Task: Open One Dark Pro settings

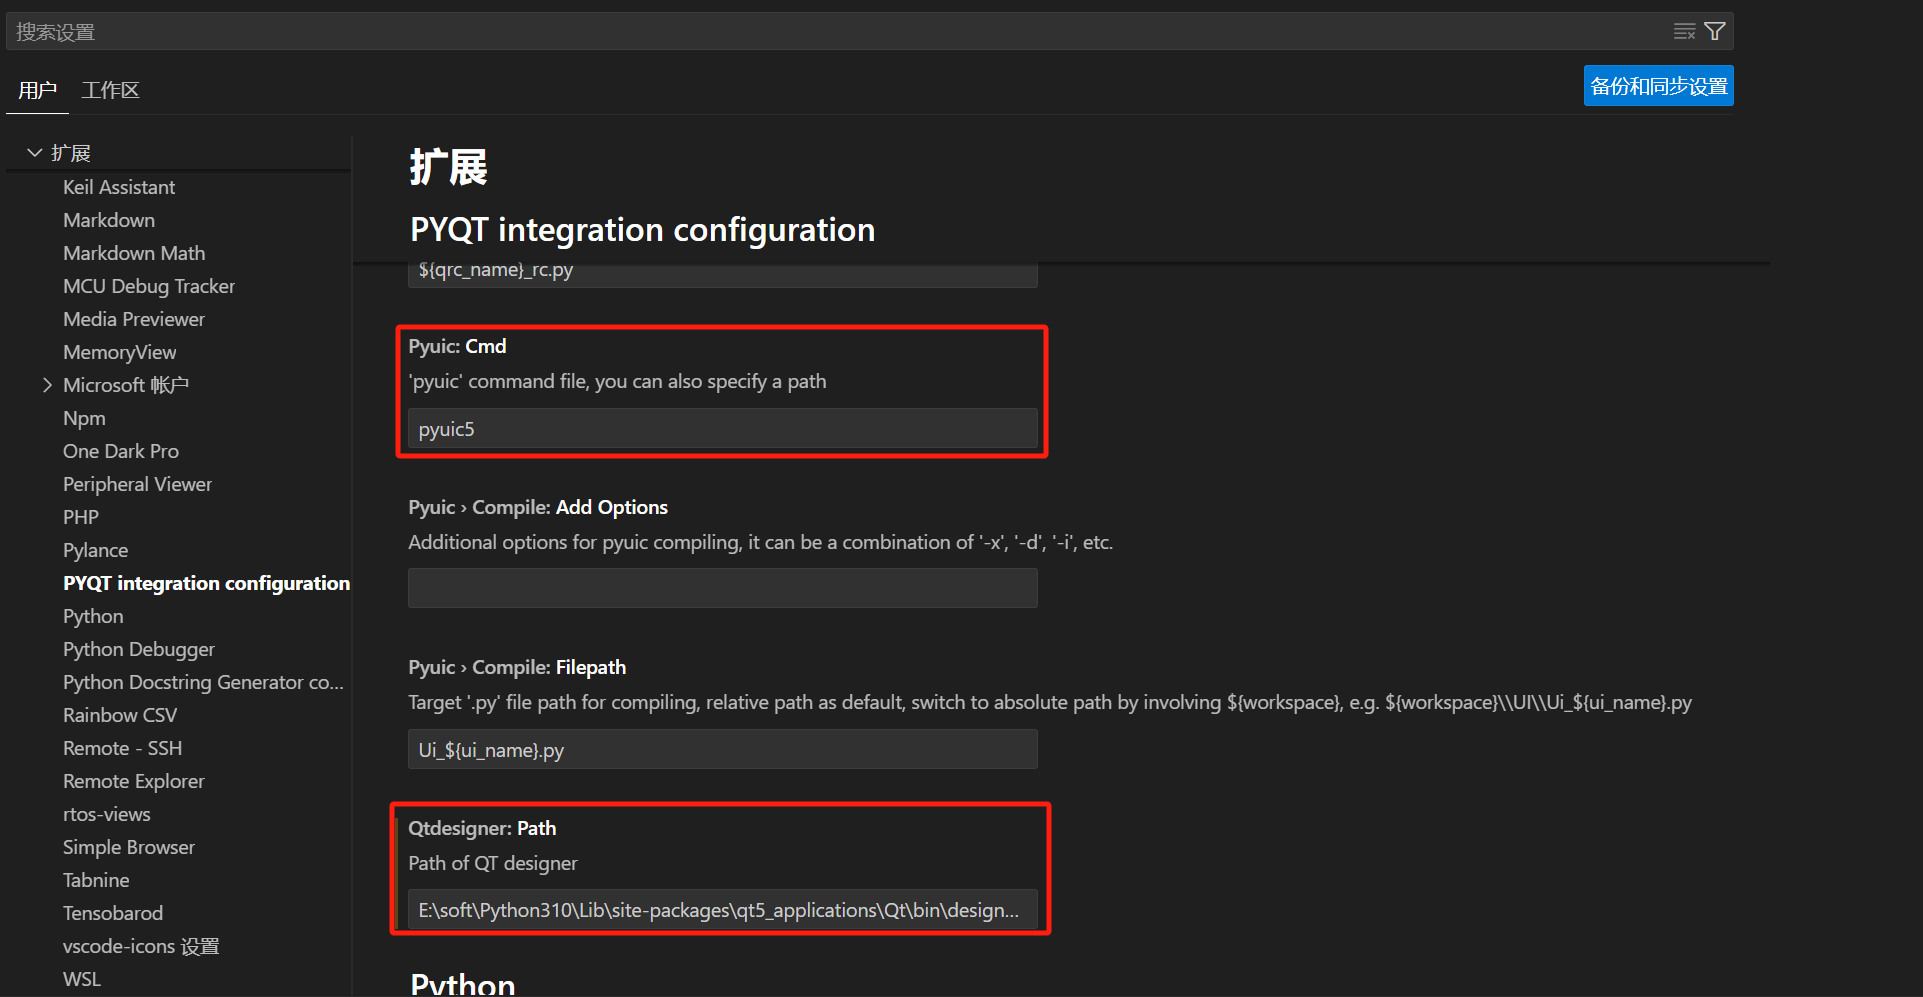Action: click(x=121, y=451)
